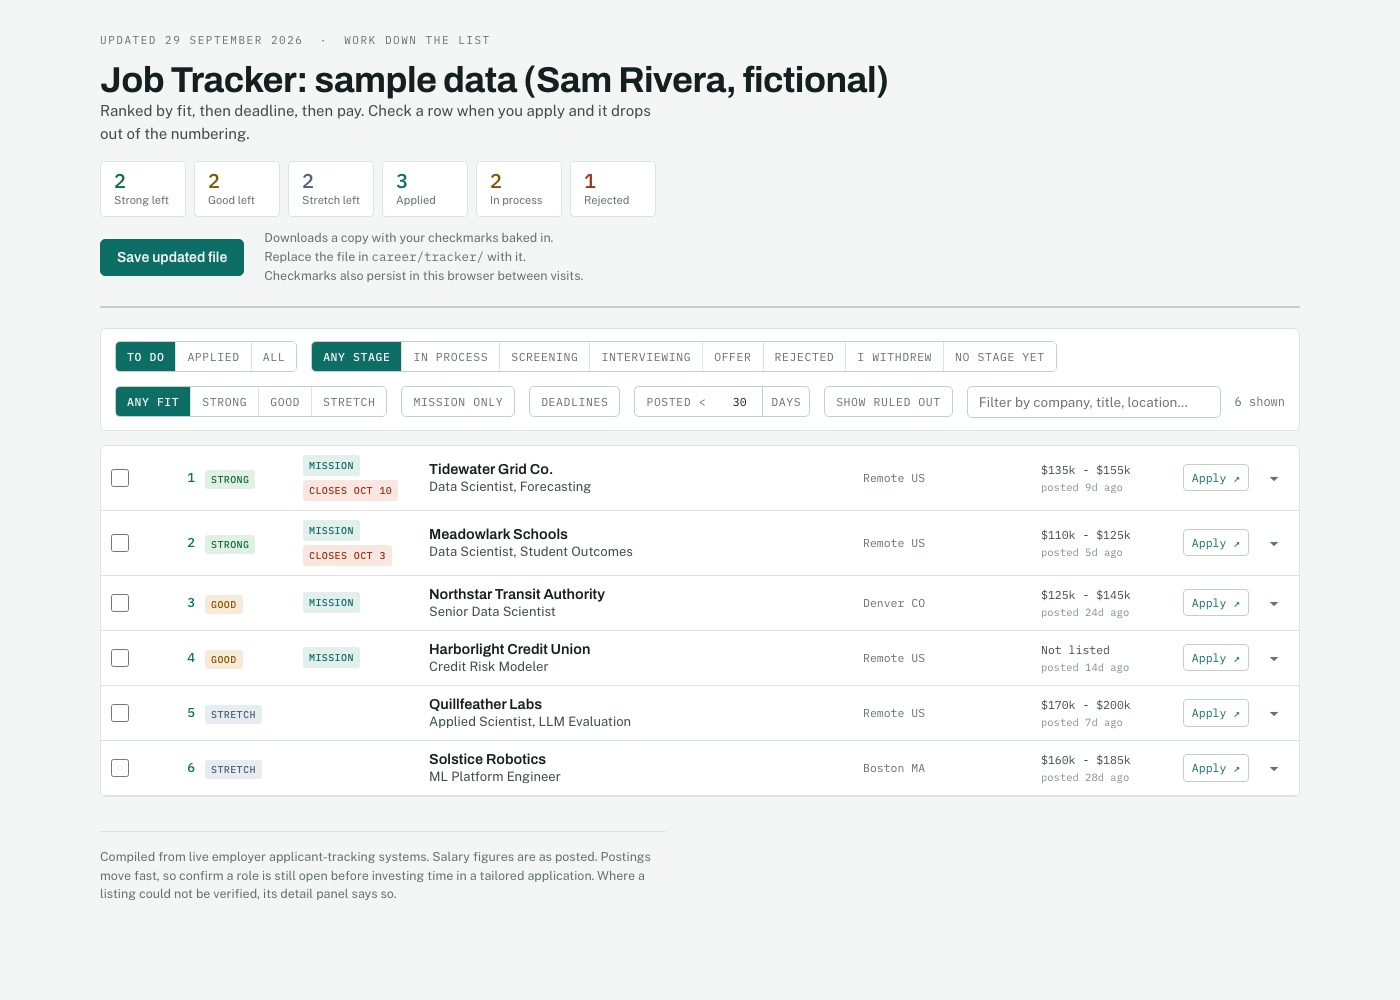The width and height of the screenshot is (1400, 1000).
Task: Click the In process stat card
Action: [519, 189]
